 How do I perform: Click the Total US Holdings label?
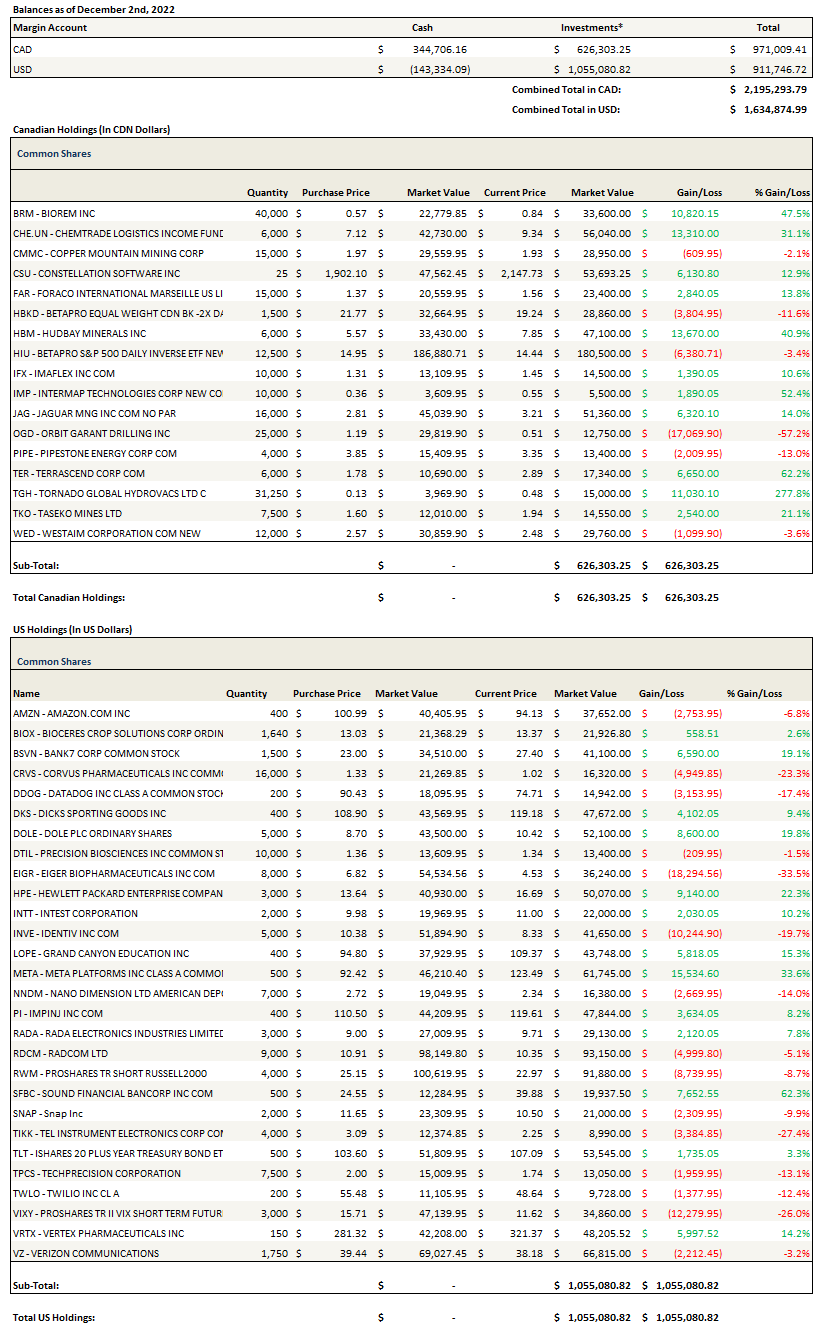54,1317
